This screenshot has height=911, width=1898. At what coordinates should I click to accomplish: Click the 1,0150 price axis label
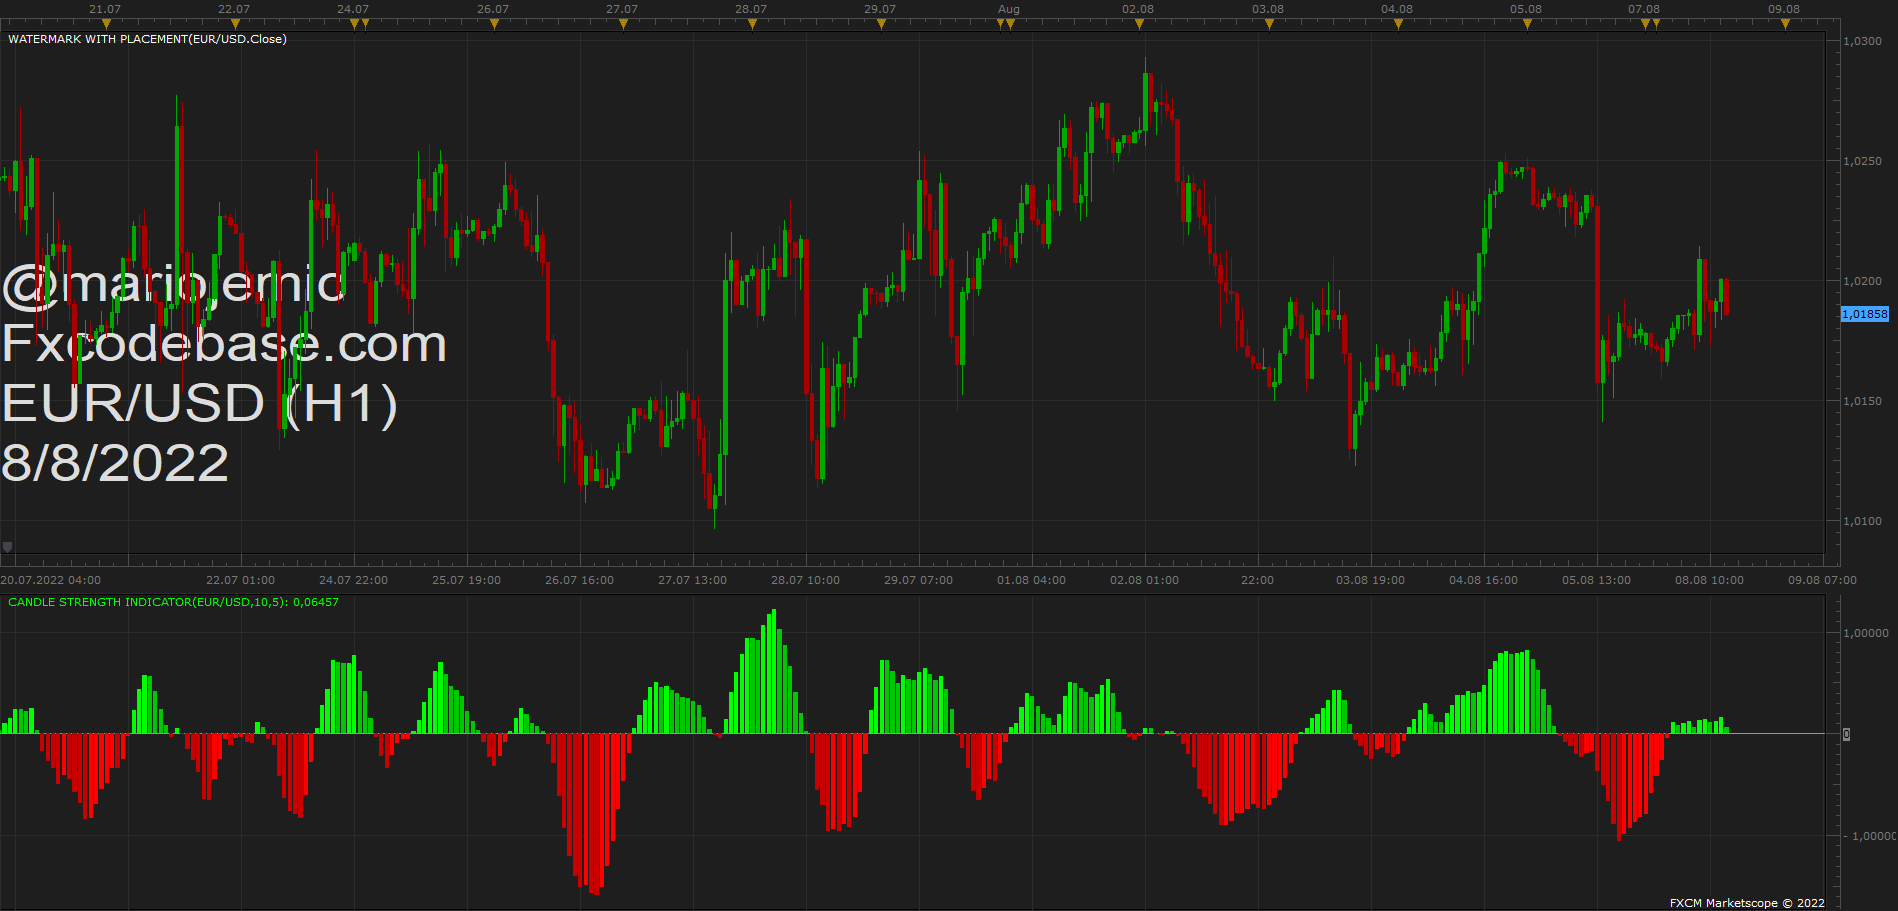(x=1862, y=401)
